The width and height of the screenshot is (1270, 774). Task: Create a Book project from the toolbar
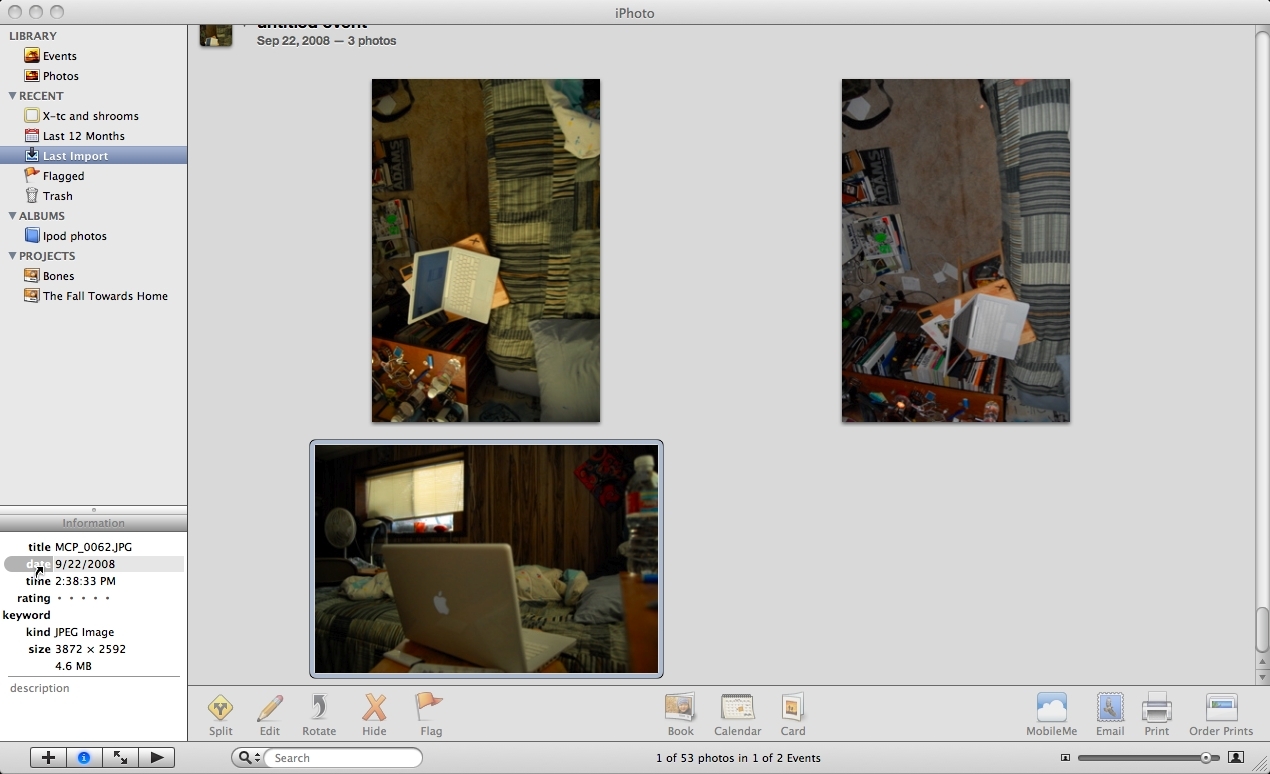tap(680, 709)
